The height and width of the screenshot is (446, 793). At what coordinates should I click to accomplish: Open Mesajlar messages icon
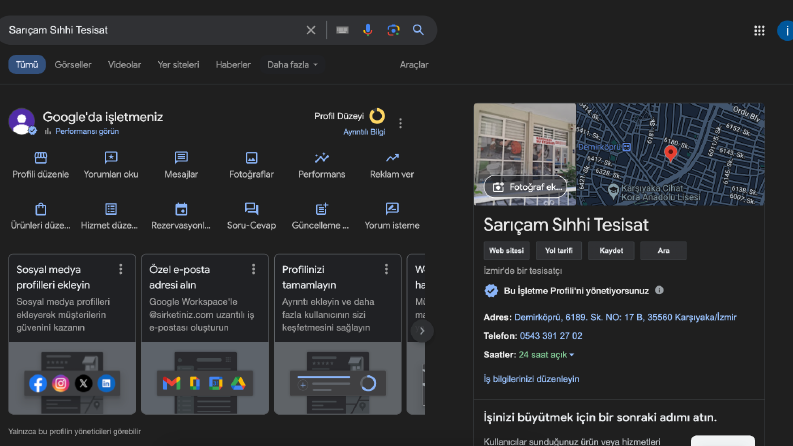tap(181, 158)
